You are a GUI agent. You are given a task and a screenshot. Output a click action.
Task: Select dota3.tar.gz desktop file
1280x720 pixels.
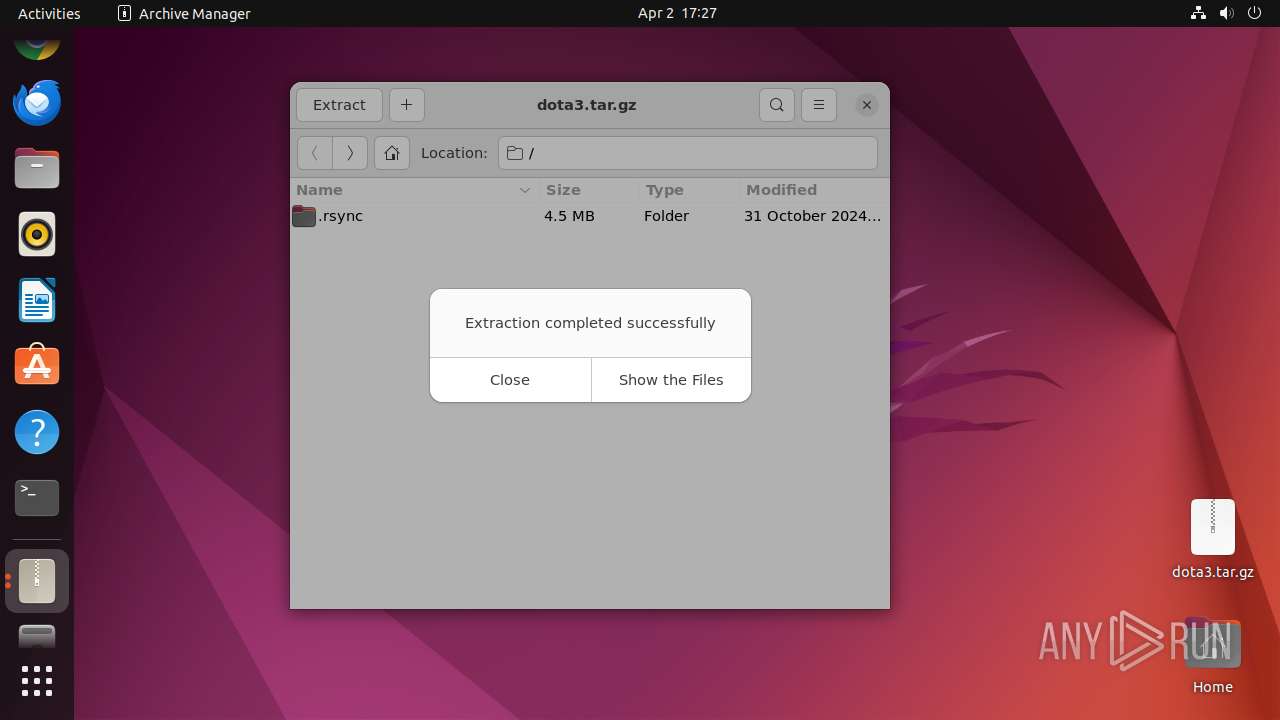point(1212,539)
